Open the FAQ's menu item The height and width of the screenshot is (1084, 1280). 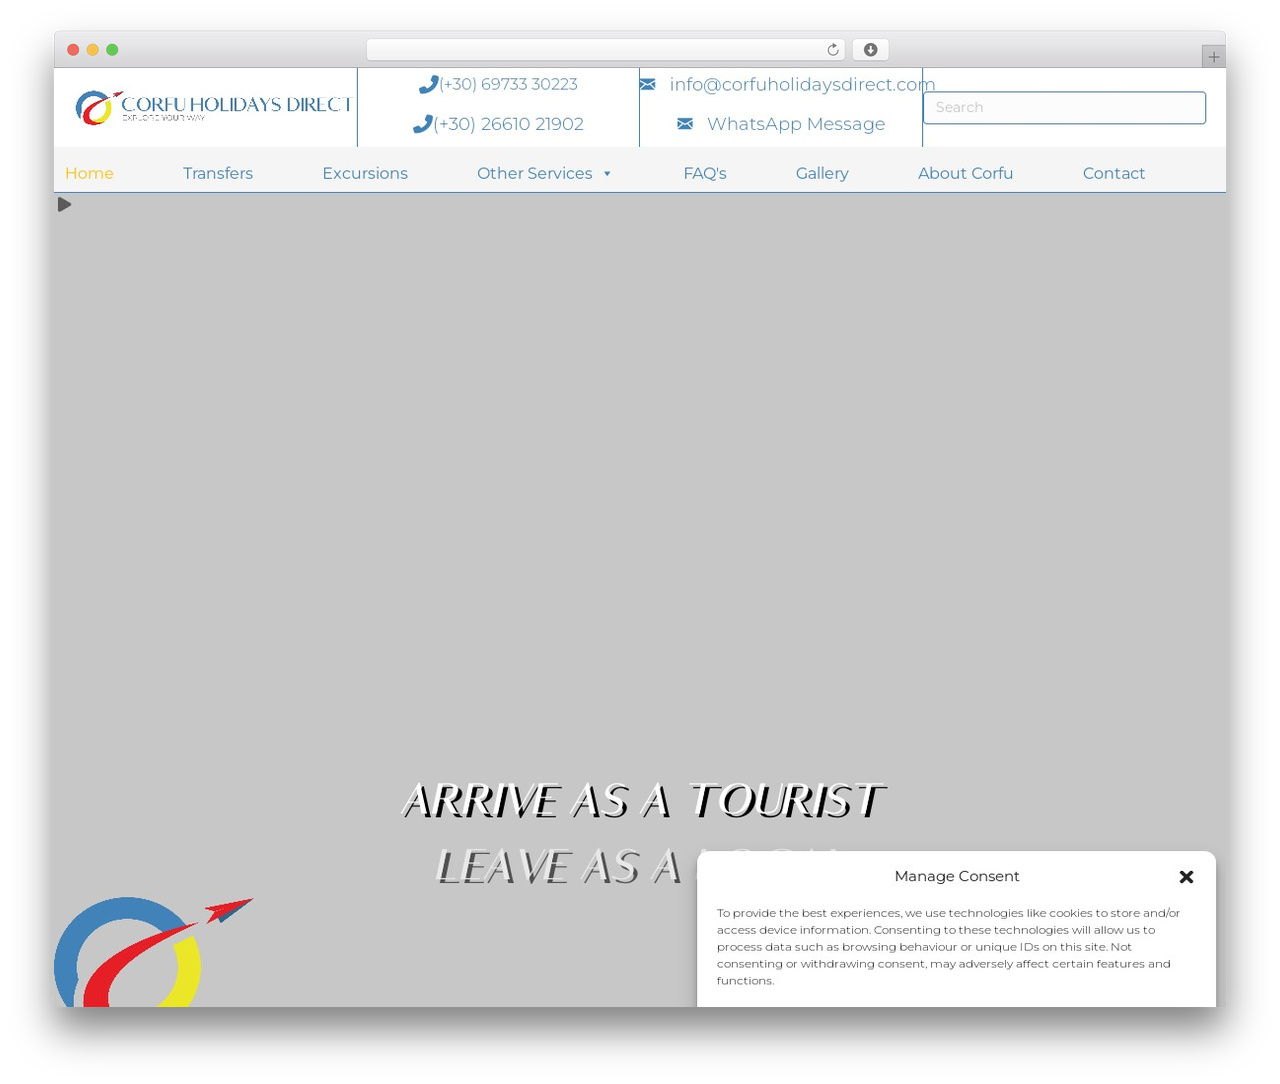click(705, 173)
